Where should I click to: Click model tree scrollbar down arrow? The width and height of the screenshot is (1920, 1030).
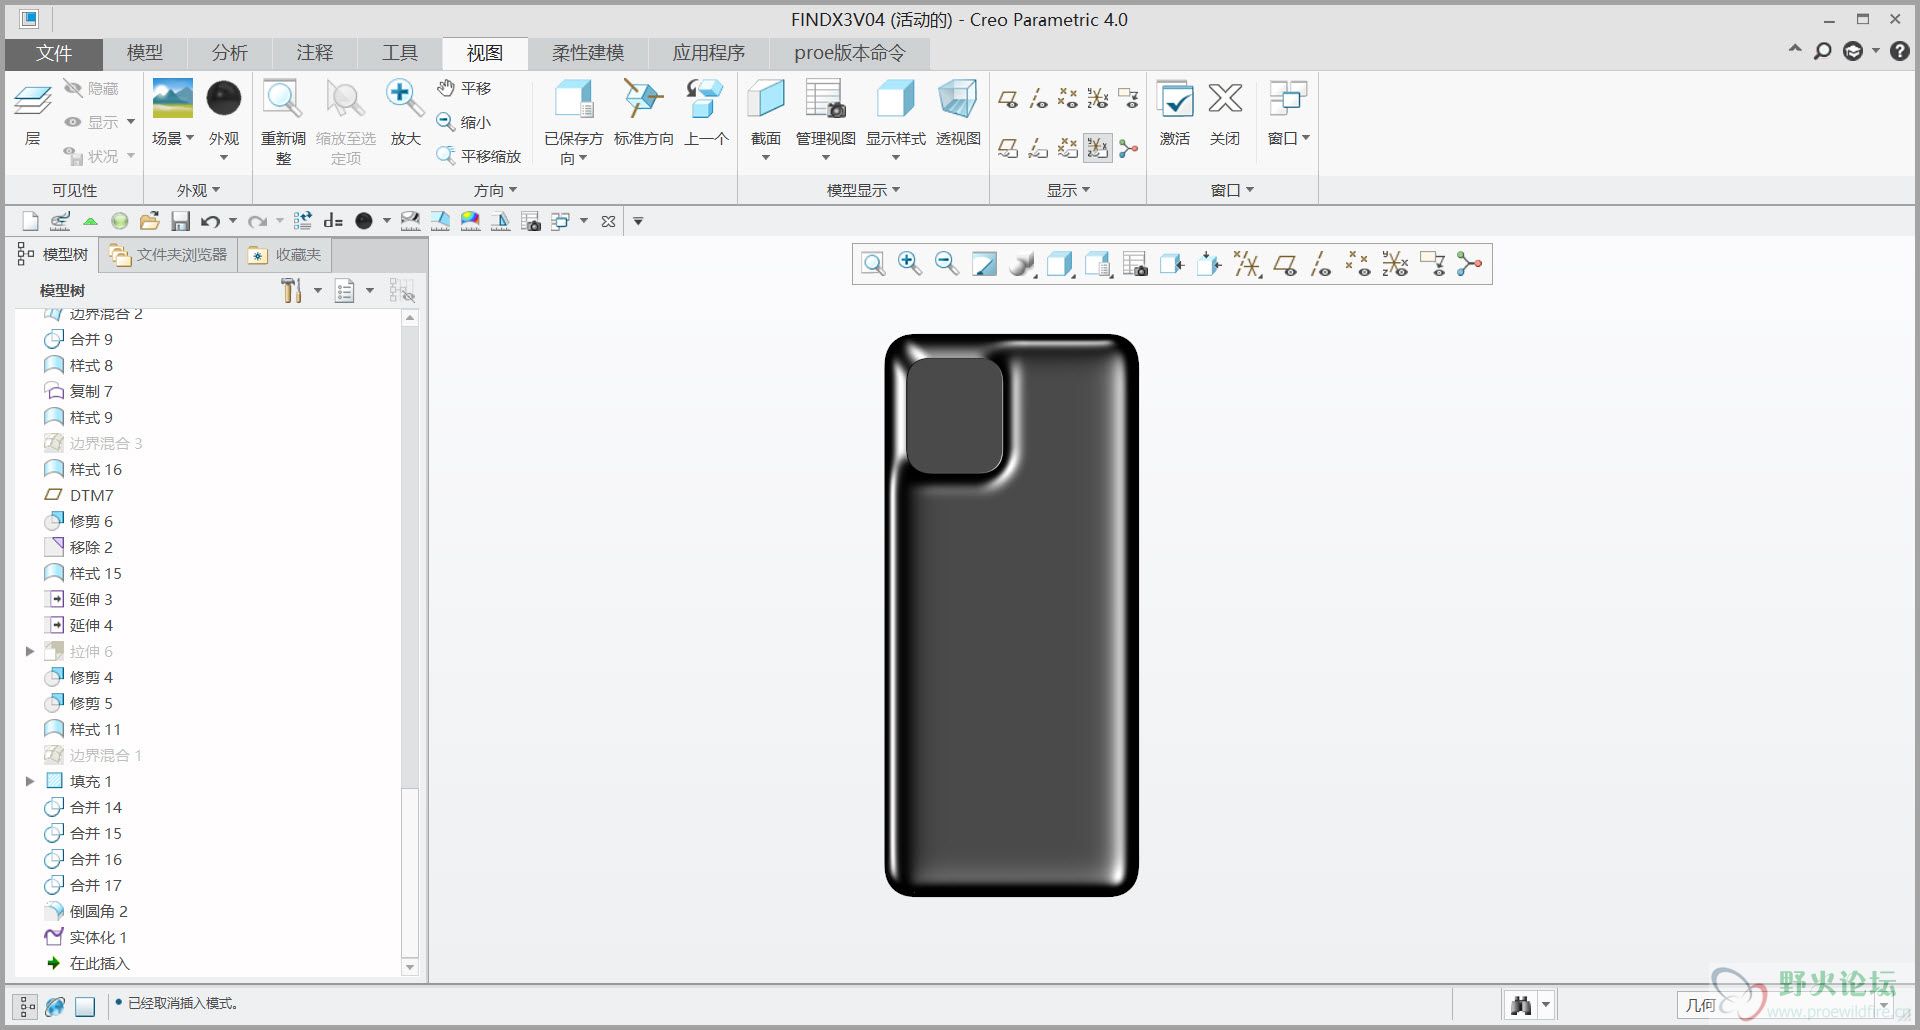pyautogui.click(x=409, y=967)
